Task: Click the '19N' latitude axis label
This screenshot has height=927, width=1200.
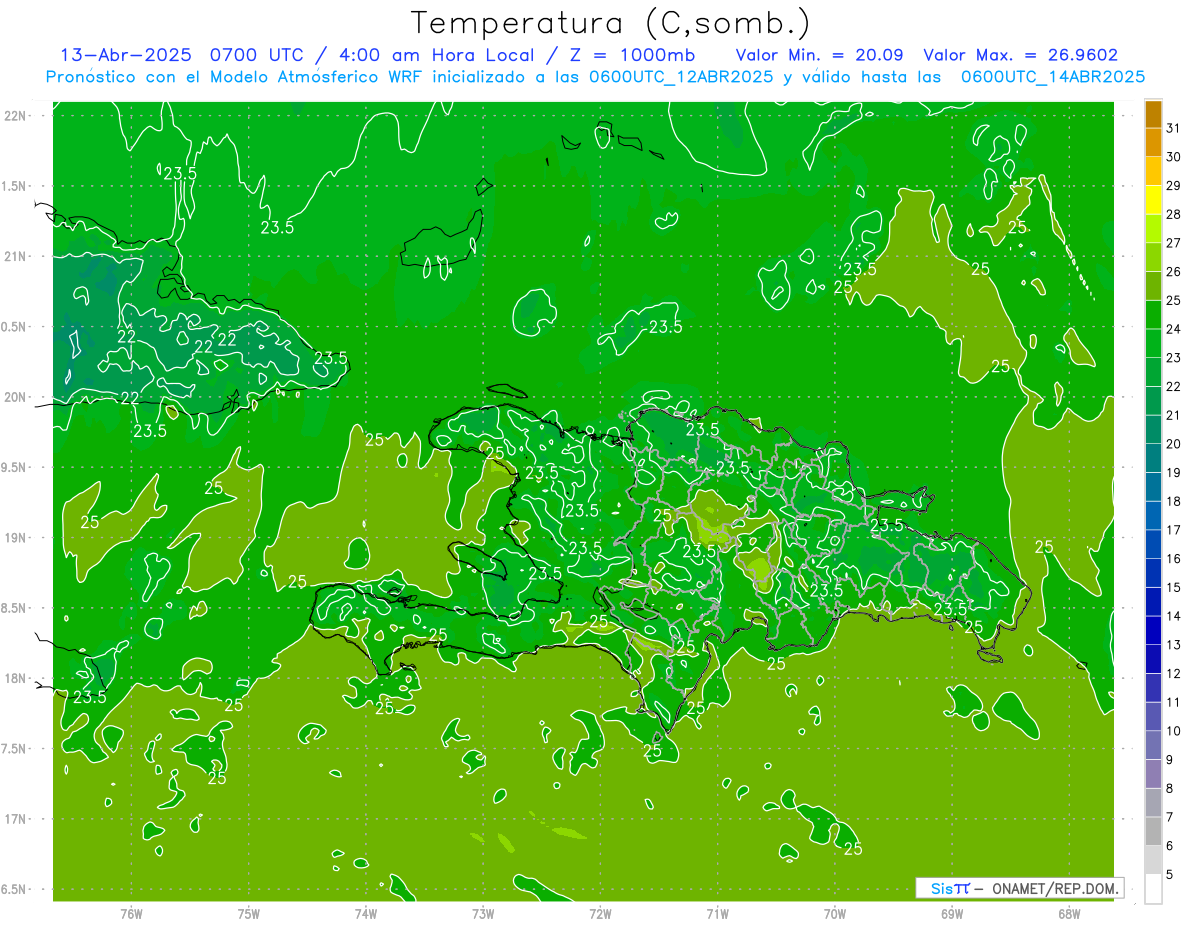Action: coord(16,537)
